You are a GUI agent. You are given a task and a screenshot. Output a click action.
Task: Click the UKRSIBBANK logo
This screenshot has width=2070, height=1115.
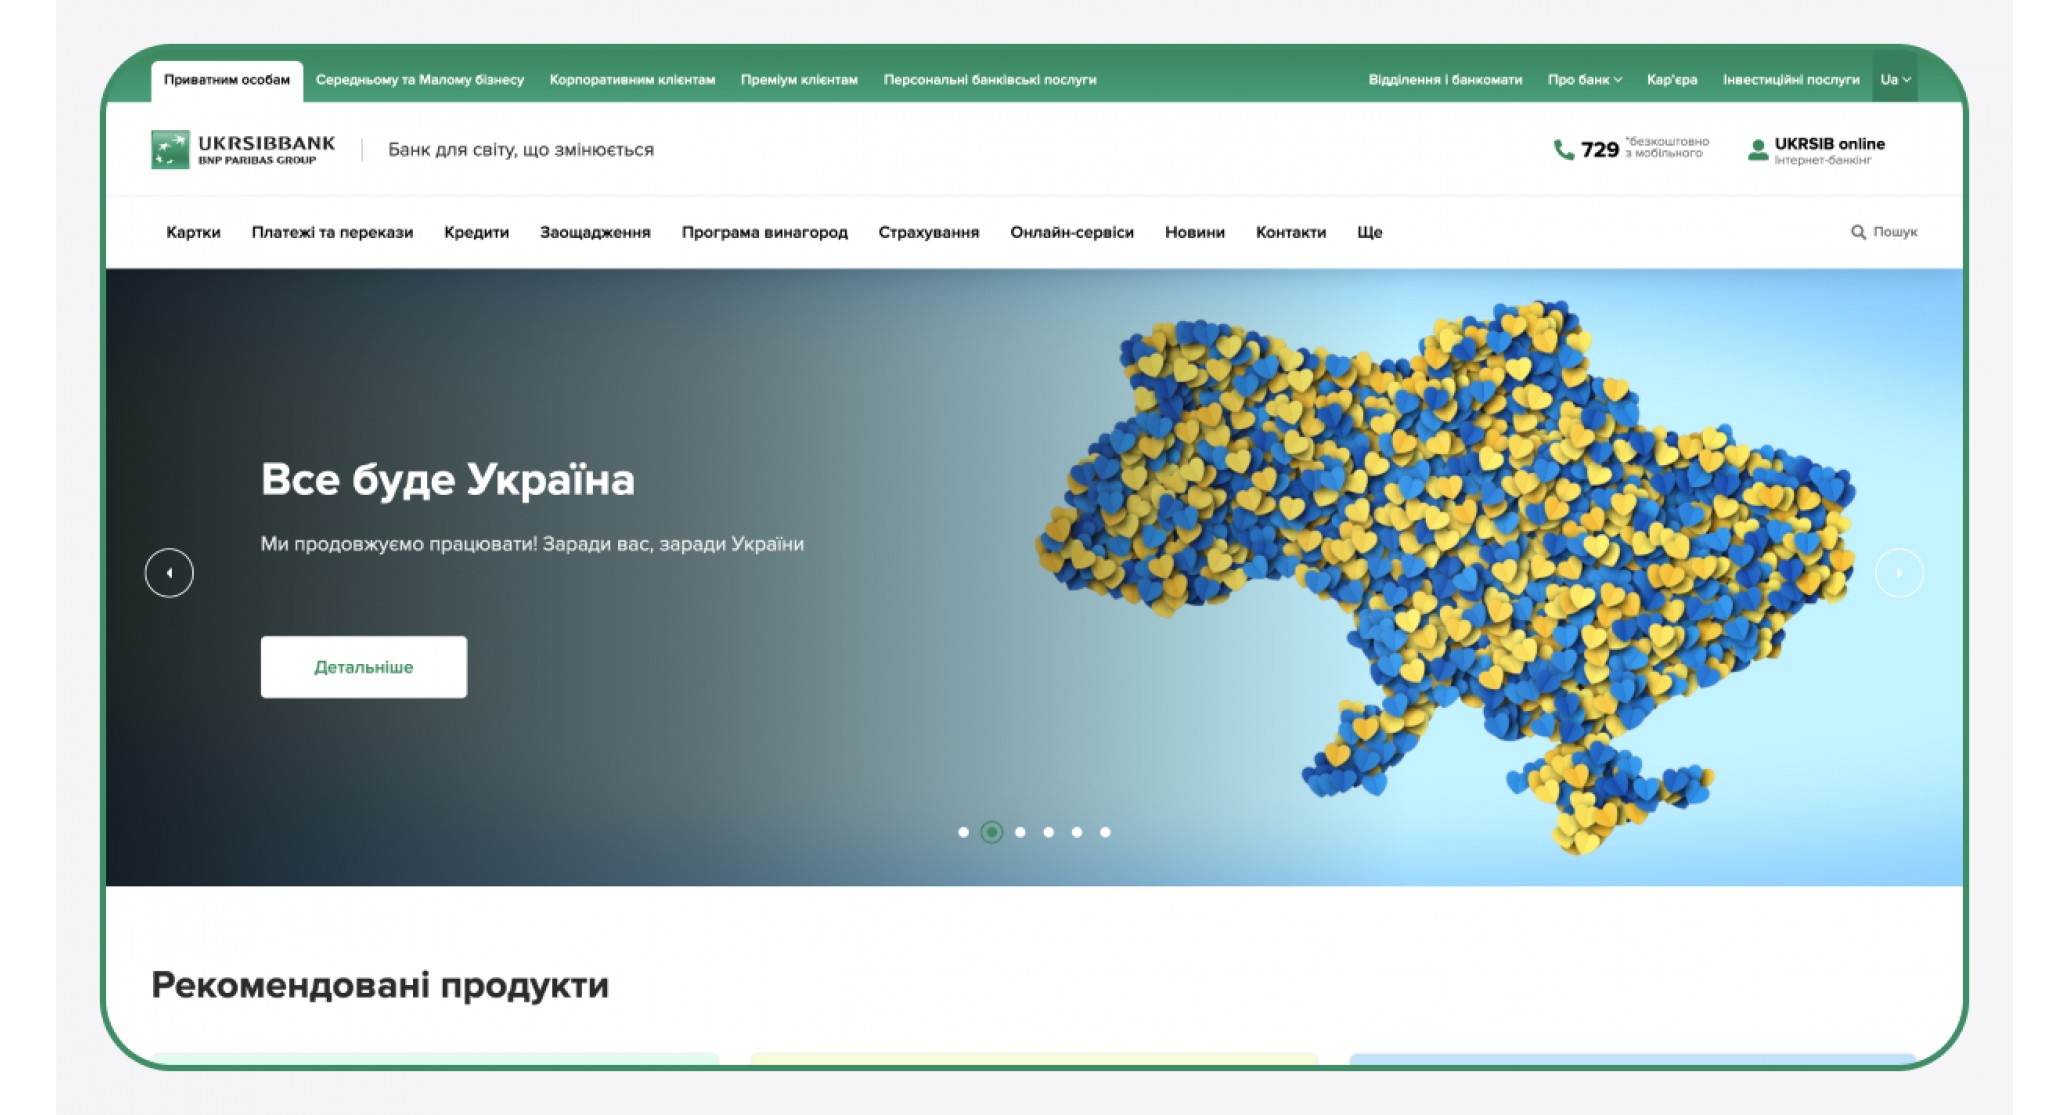point(243,150)
